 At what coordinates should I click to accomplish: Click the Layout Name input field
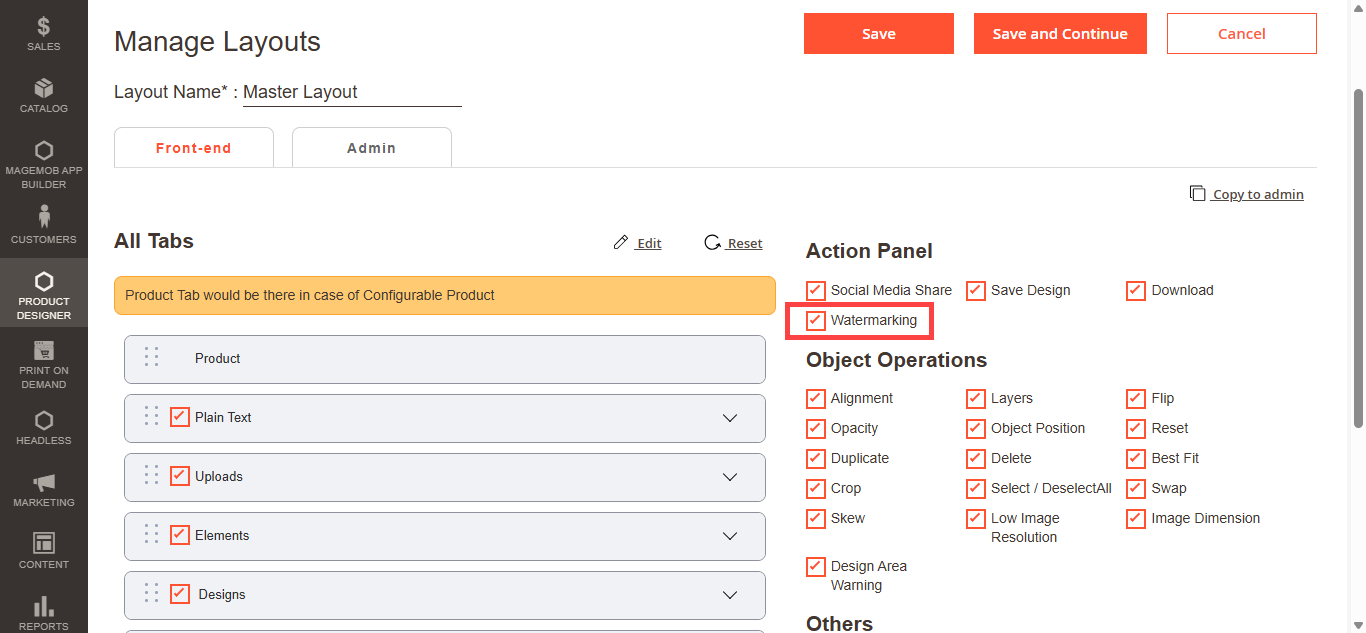352,92
